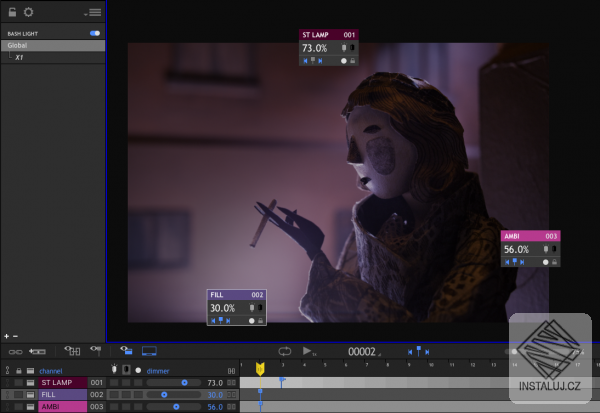This screenshot has width=600, height=413.
Task: Lock the ST LAMP widget
Action: click(x=352, y=60)
